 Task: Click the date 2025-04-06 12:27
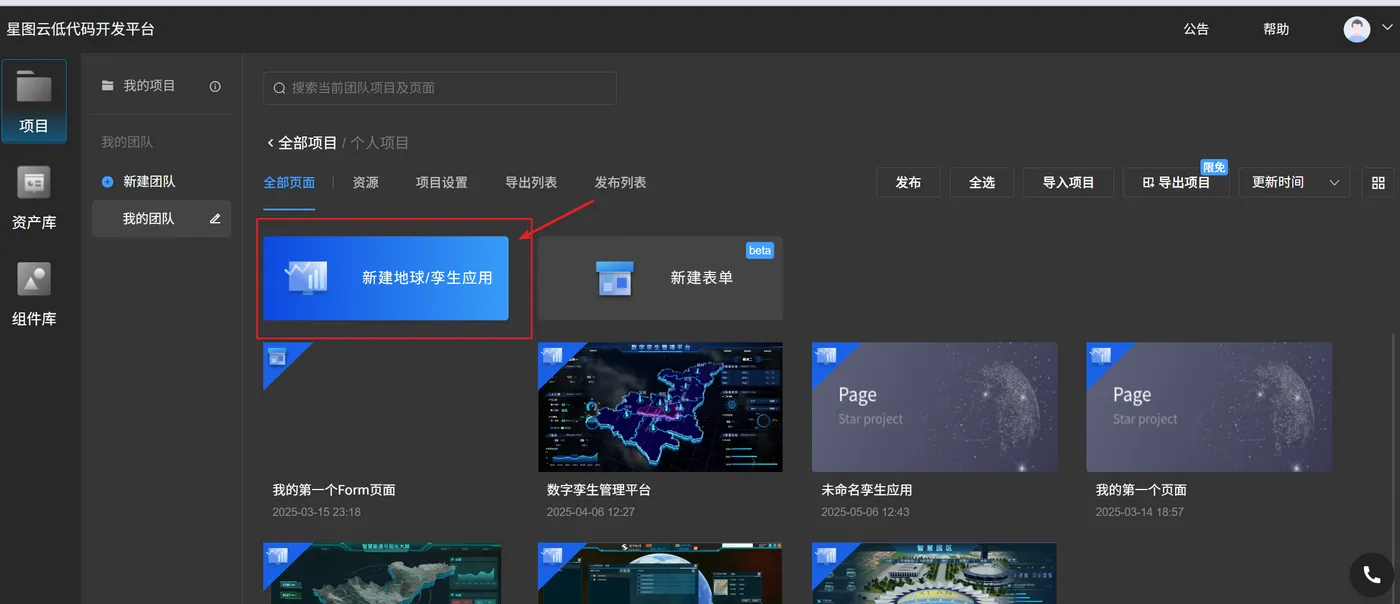tap(591, 512)
